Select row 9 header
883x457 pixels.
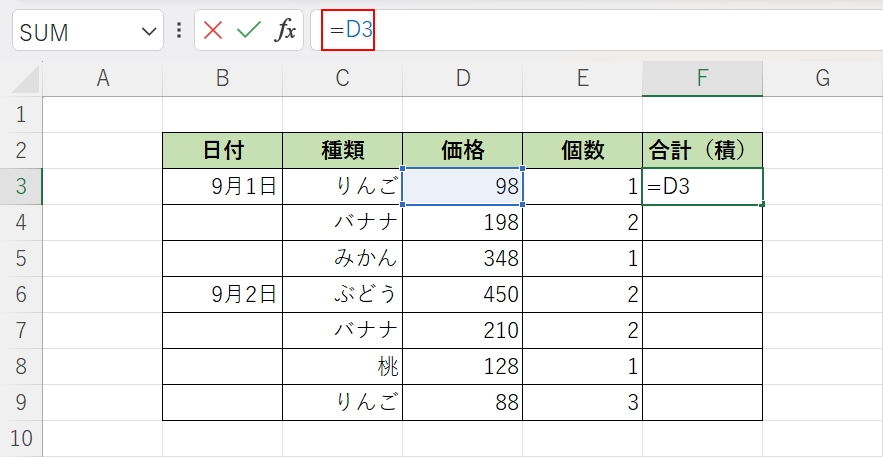tap(21, 402)
